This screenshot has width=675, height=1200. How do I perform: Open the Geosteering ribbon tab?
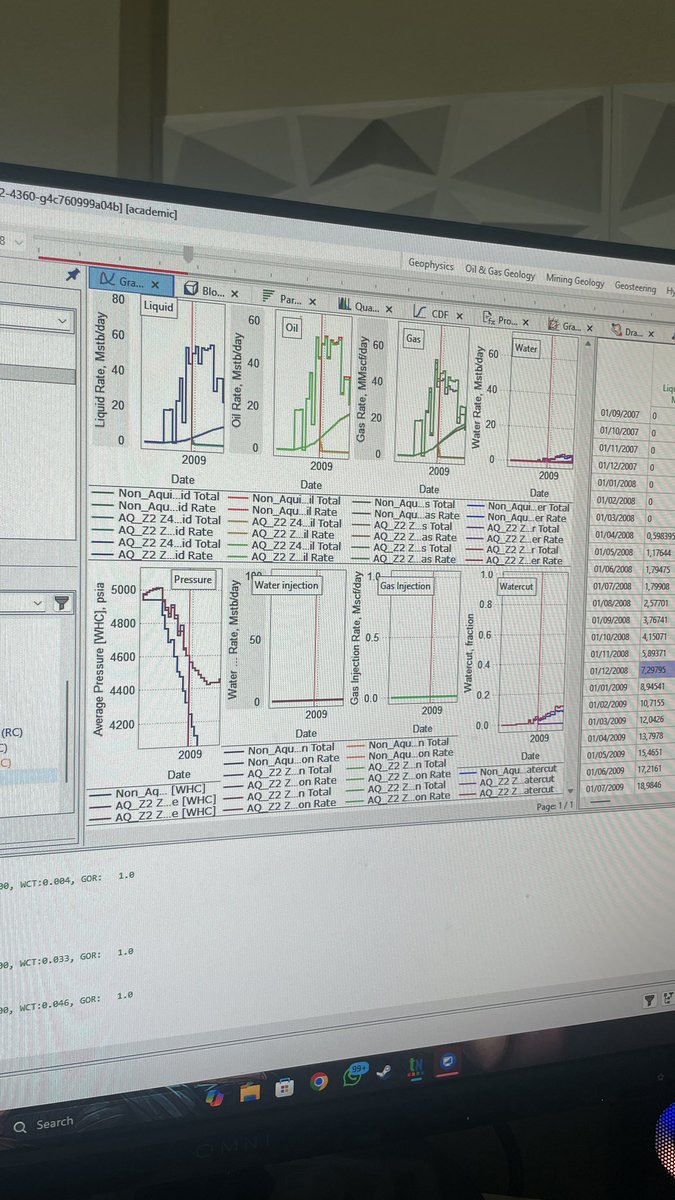pos(636,286)
